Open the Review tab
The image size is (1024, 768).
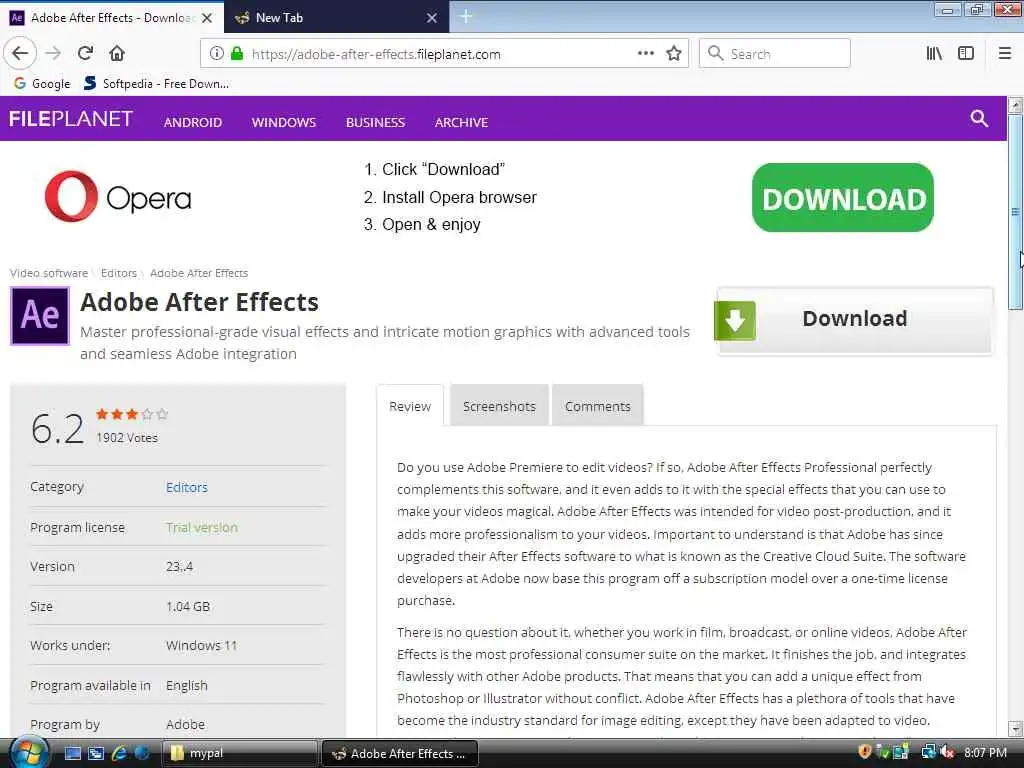(410, 406)
